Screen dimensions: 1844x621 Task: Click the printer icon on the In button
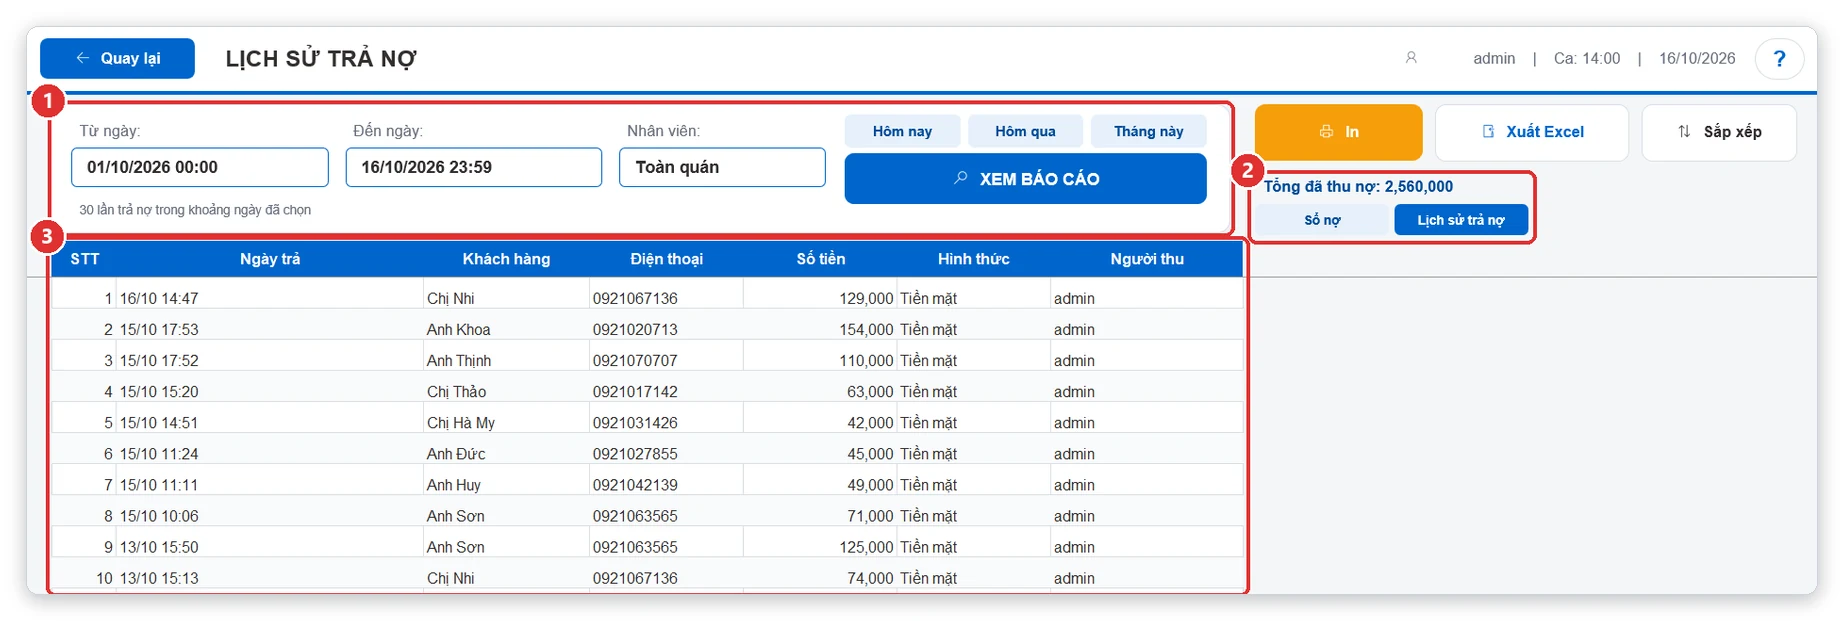tap(1326, 132)
